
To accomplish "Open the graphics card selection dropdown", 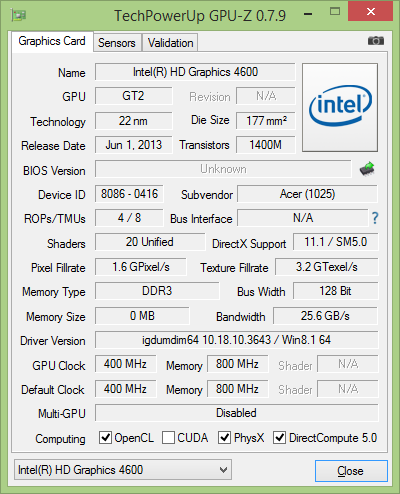I will [123, 470].
